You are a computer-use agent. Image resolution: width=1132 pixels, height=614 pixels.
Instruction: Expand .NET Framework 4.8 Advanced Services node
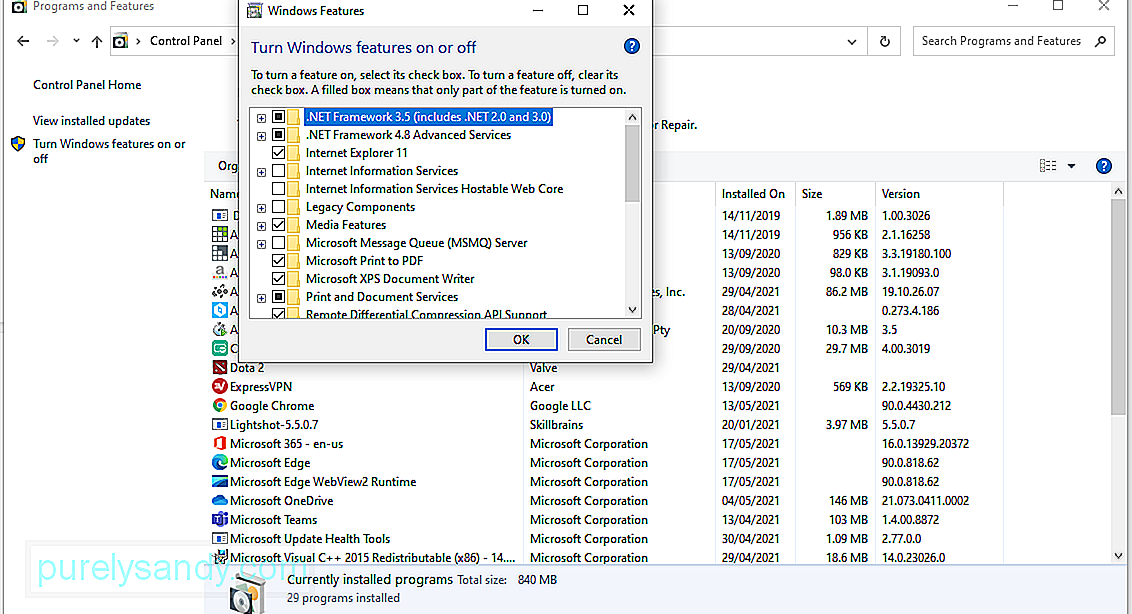261,136
